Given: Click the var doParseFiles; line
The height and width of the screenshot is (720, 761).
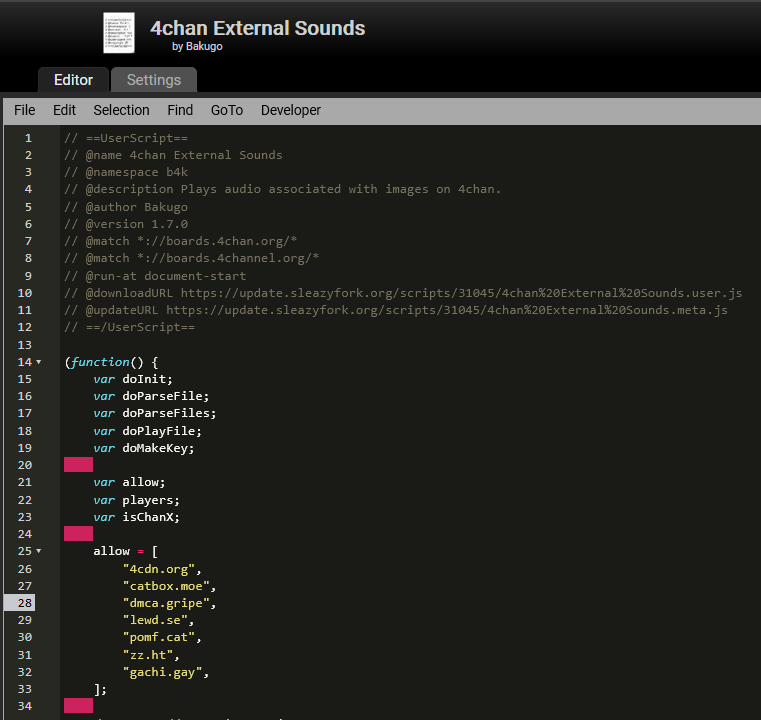Looking at the screenshot, I should [x=155, y=413].
